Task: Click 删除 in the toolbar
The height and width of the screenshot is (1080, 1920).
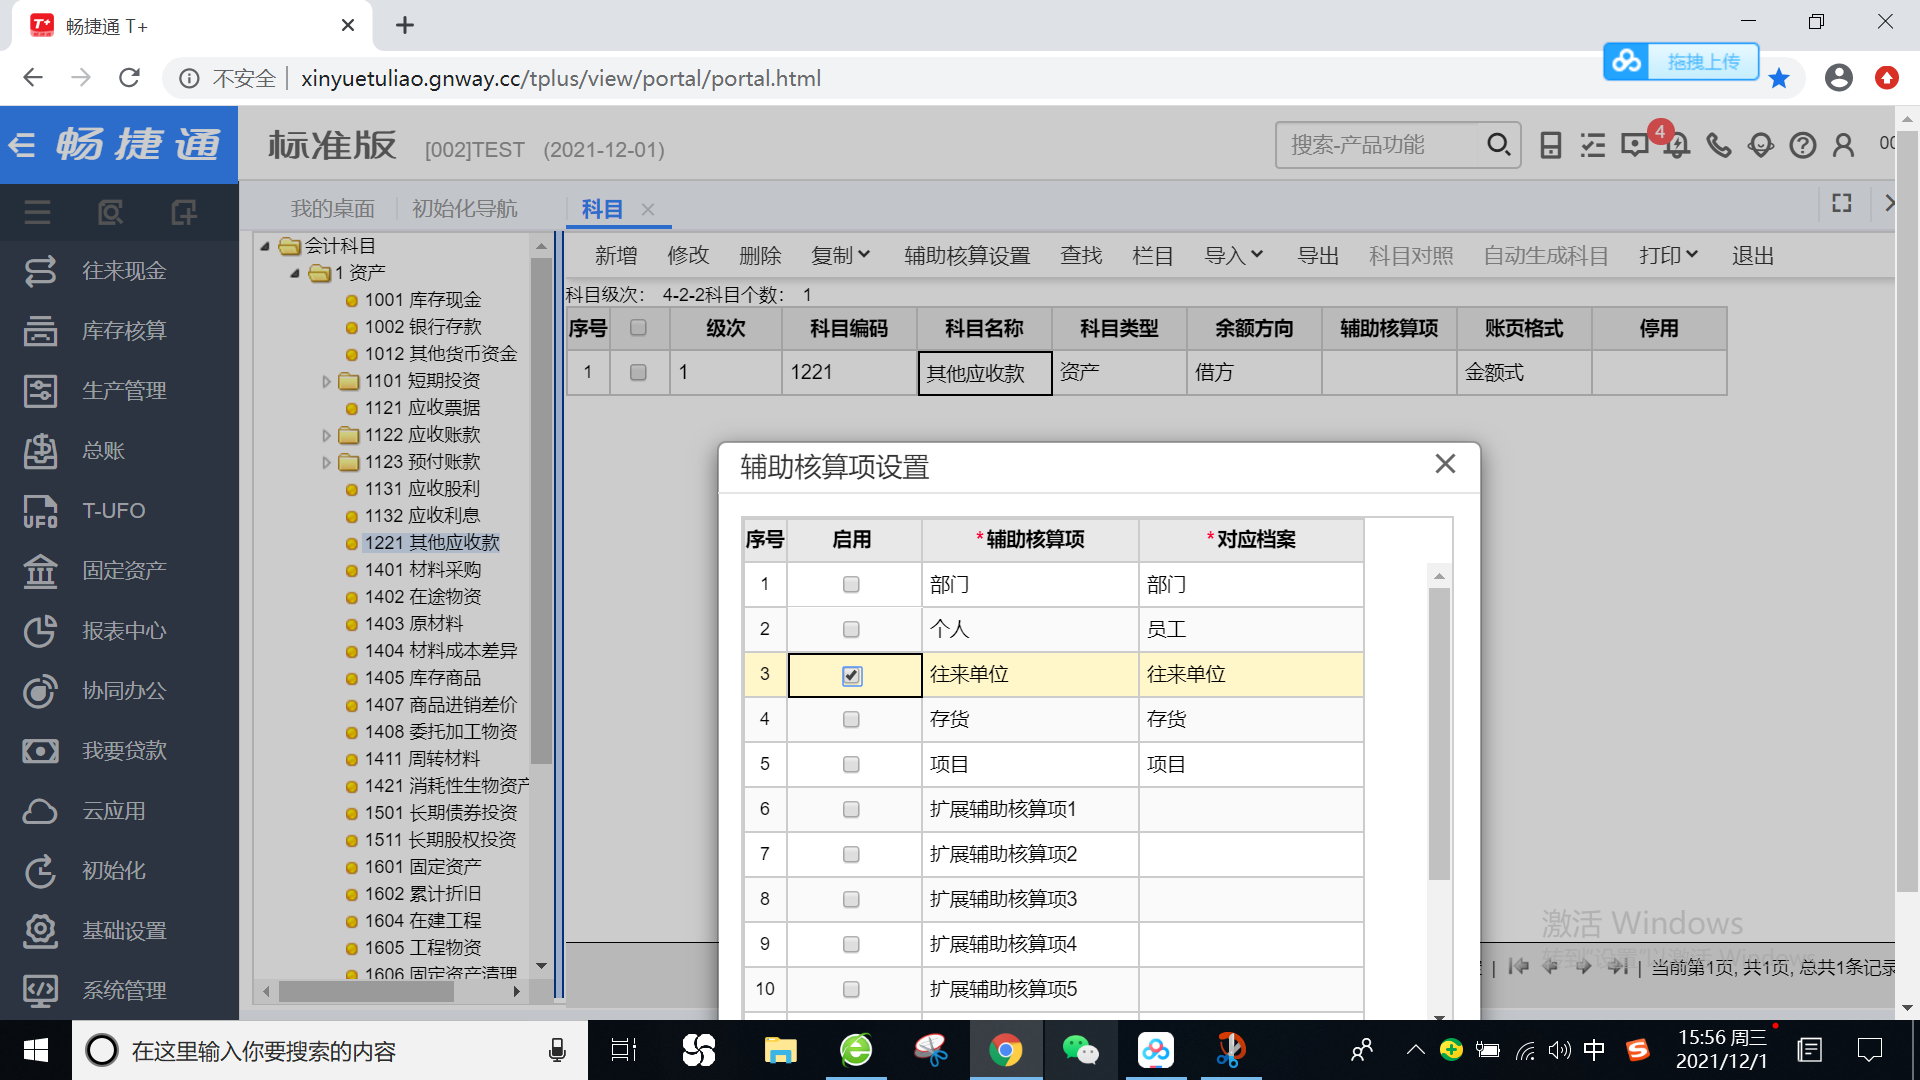Action: point(760,256)
